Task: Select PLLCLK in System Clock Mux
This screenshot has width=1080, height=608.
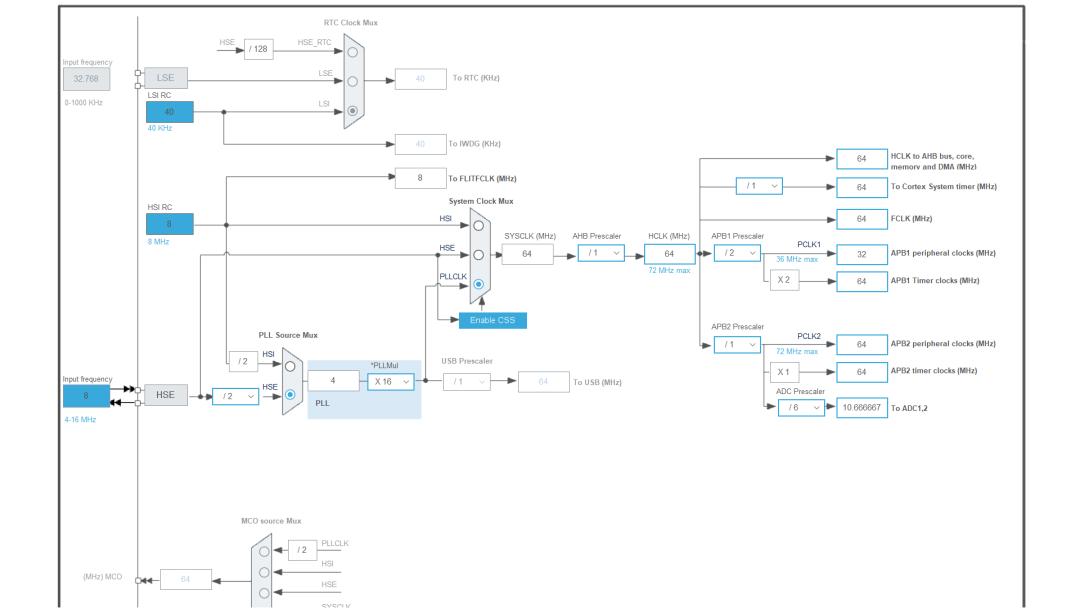Action: click(x=478, y=284)
